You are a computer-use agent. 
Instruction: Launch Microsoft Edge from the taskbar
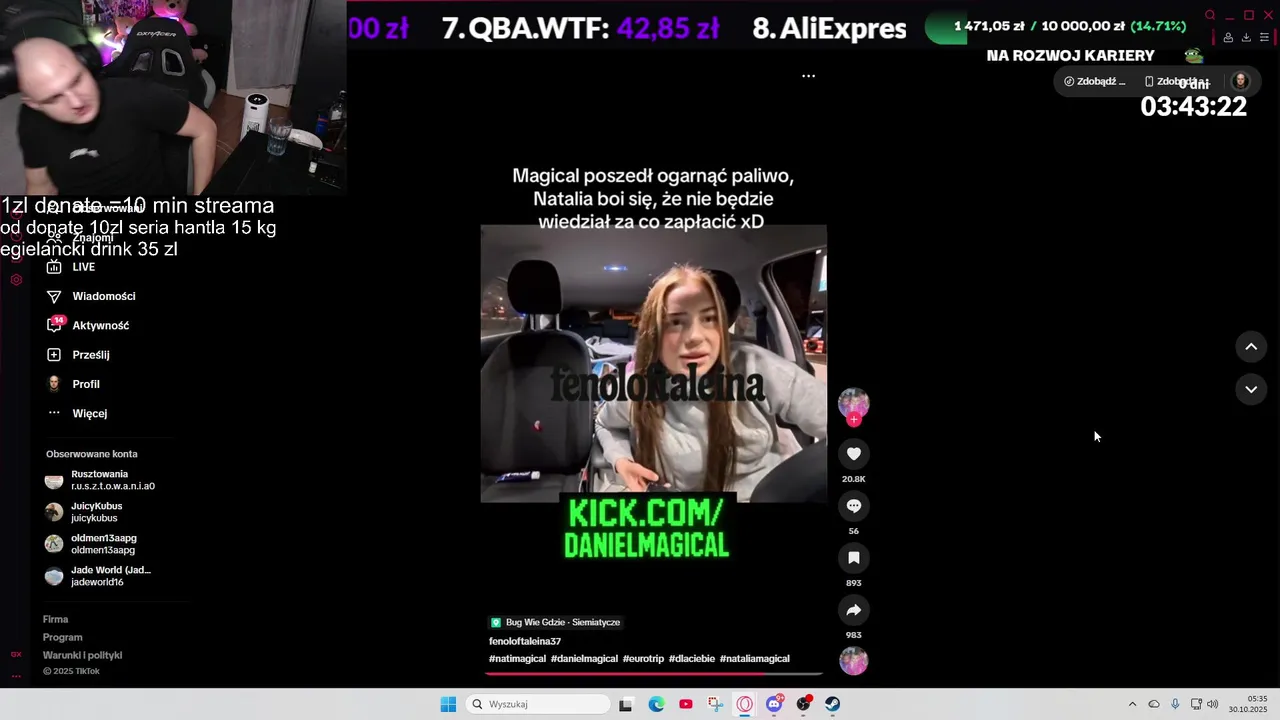pyautogui.click(x=656, y=704)
